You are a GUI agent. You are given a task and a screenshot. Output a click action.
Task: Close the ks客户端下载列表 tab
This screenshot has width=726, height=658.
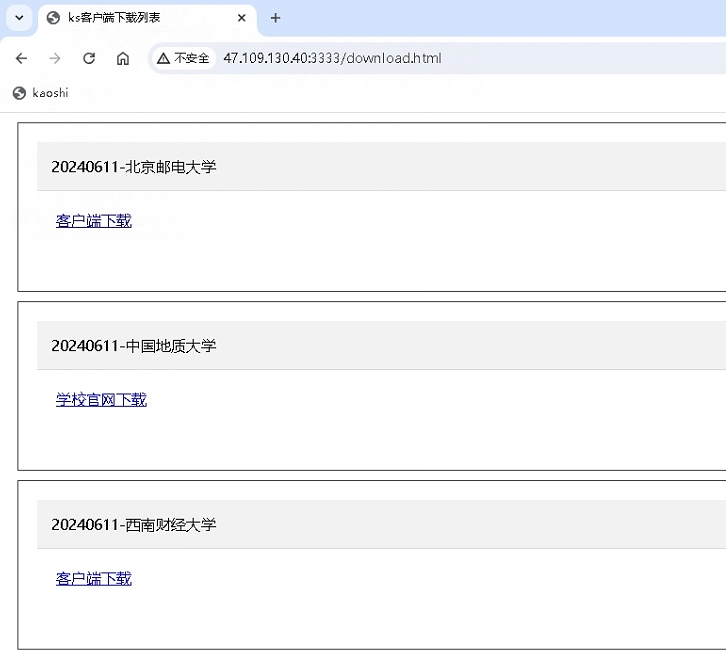click(241, 18)
